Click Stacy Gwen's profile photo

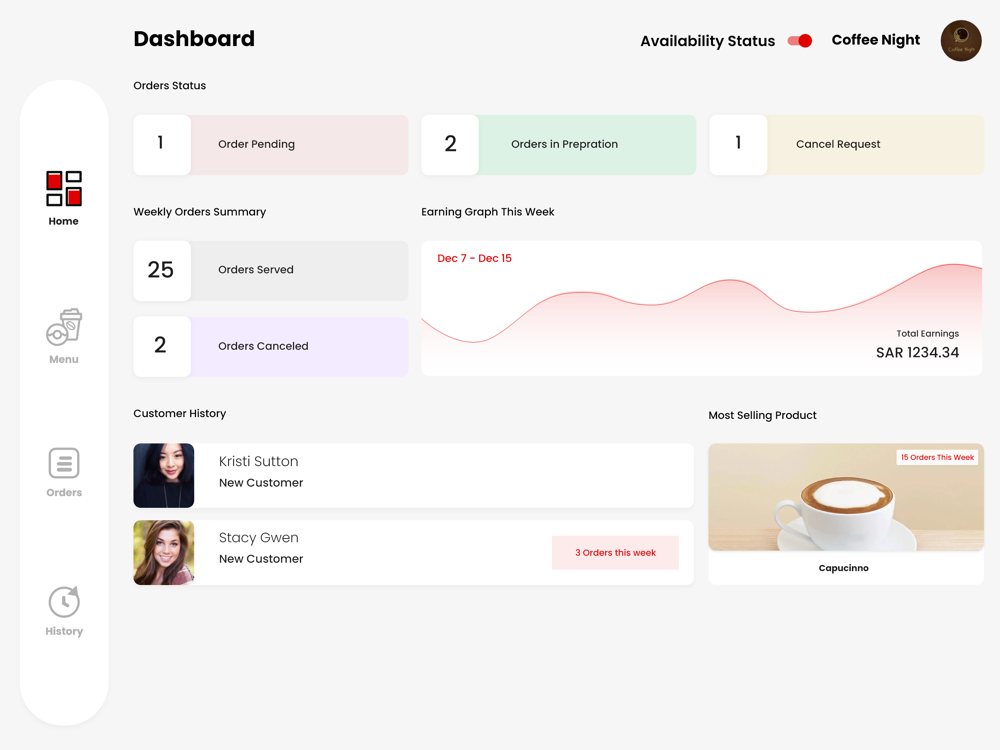[x=163, y=552]
